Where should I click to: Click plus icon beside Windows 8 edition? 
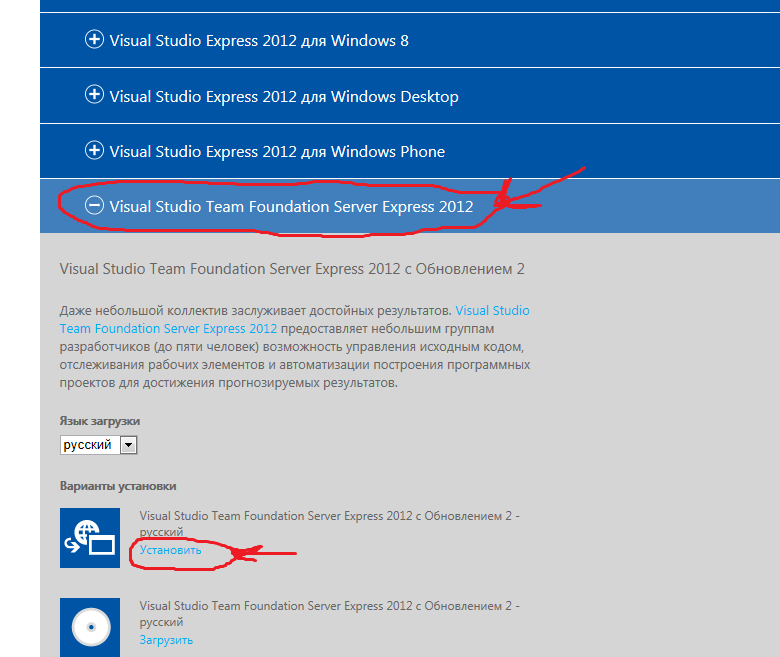(x=94, y=39)
